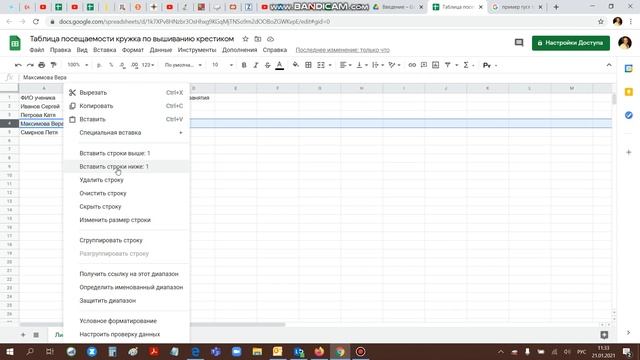Screen dimensions: 640x360
Task: Choose Изменить размер строки
Action: pos(126,220)
